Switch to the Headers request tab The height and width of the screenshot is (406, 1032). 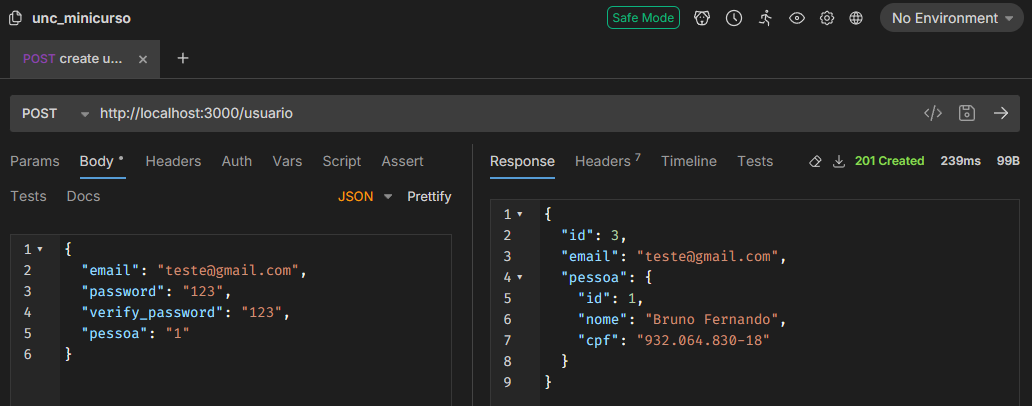tap(173, 161)
